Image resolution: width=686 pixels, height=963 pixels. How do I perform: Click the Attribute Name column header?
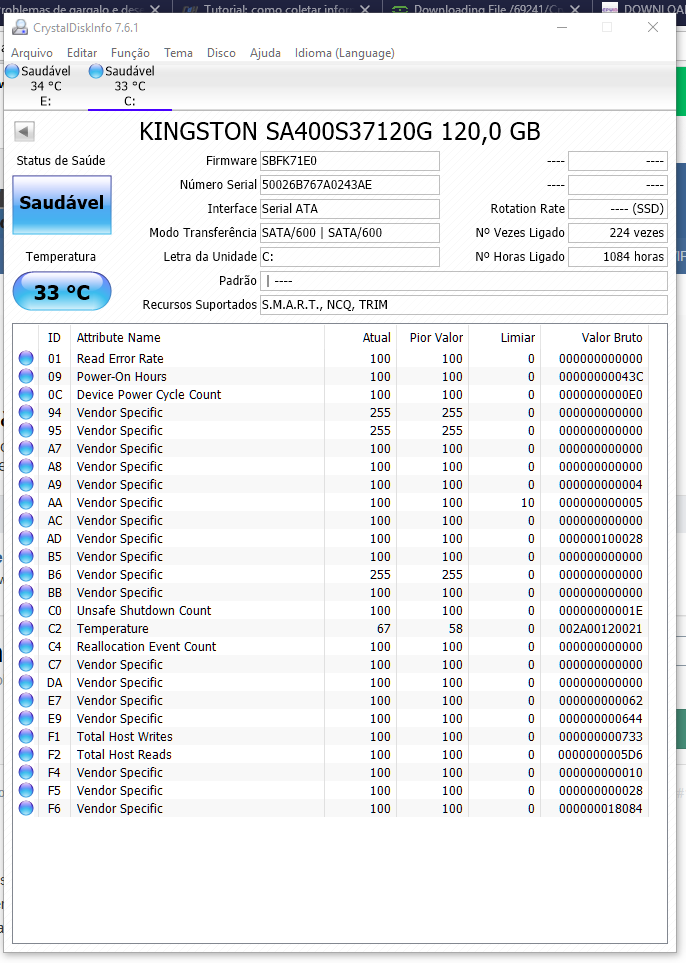(119, 338)
